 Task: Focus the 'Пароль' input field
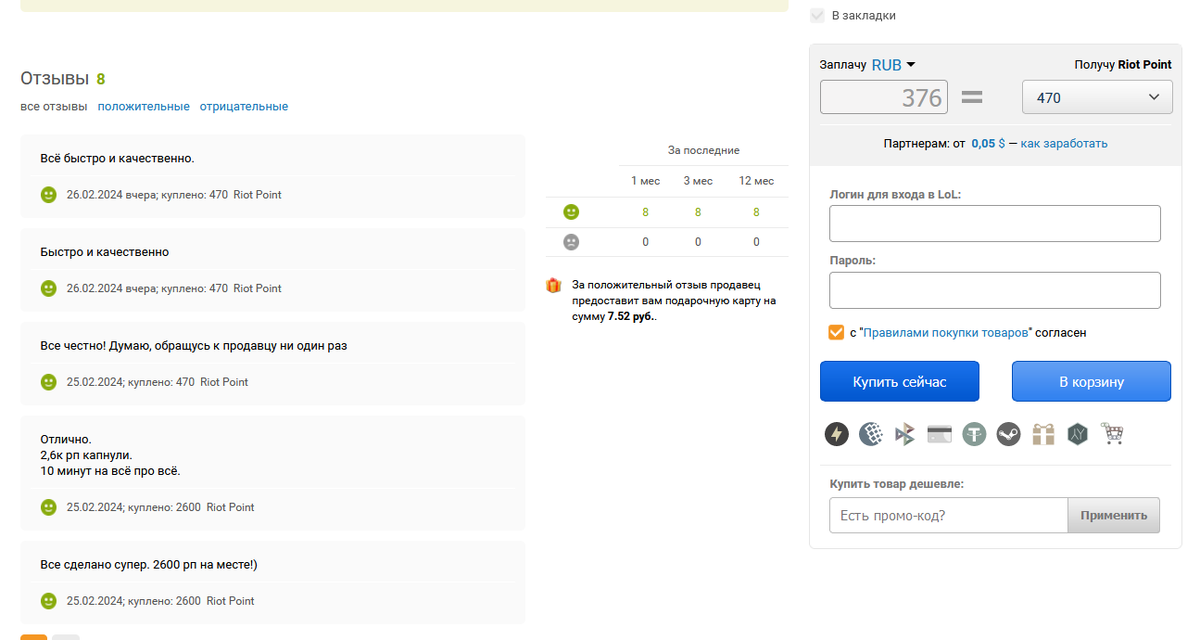(x=995, y=290)
